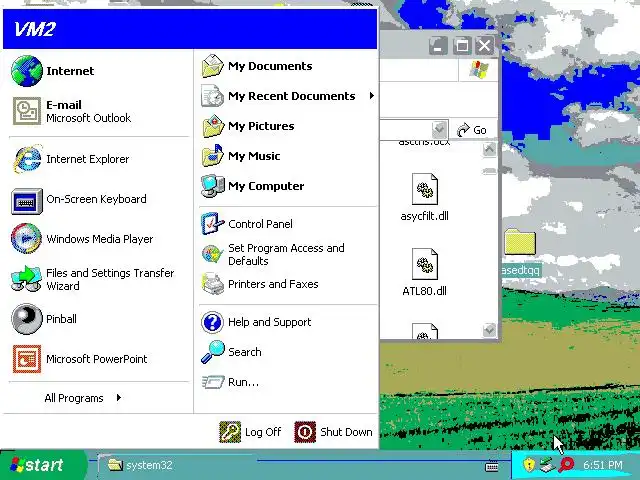Click the Microsoft Outlook subtitle text

(x=89, y=118)
